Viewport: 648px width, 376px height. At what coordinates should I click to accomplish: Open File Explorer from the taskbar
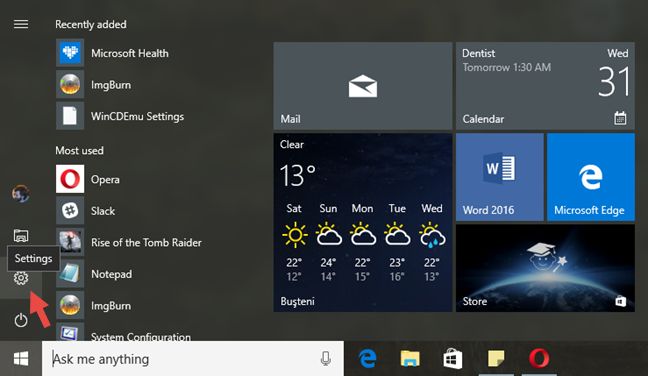[410, 359]
